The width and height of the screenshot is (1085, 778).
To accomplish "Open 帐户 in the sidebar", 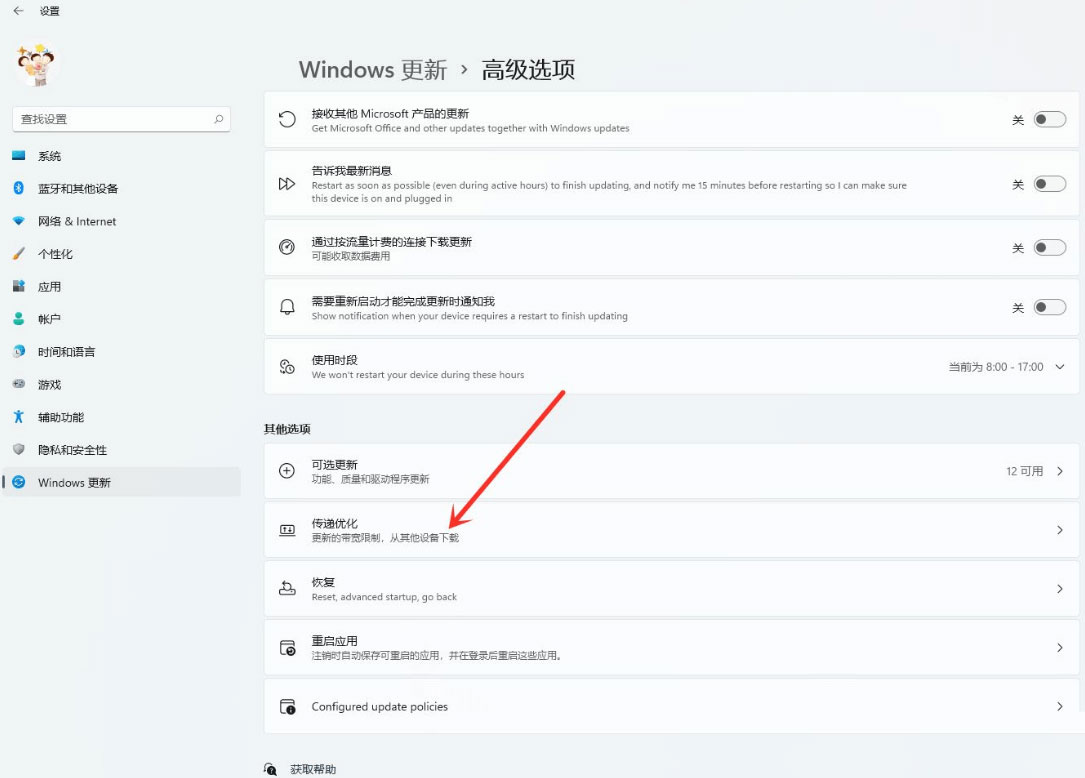I will point(121,319).
